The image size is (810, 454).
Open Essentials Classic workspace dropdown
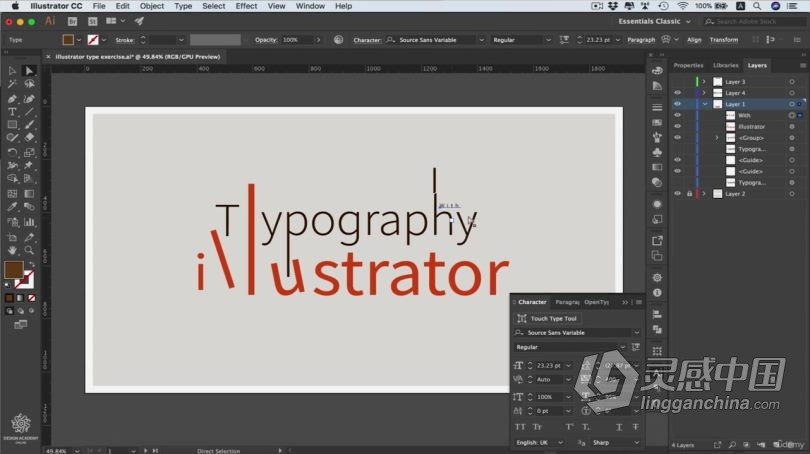click(x=654, y=21)
